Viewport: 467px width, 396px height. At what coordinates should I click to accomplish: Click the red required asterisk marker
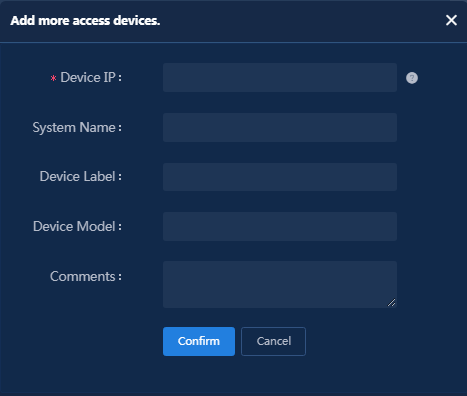(53, 79)
